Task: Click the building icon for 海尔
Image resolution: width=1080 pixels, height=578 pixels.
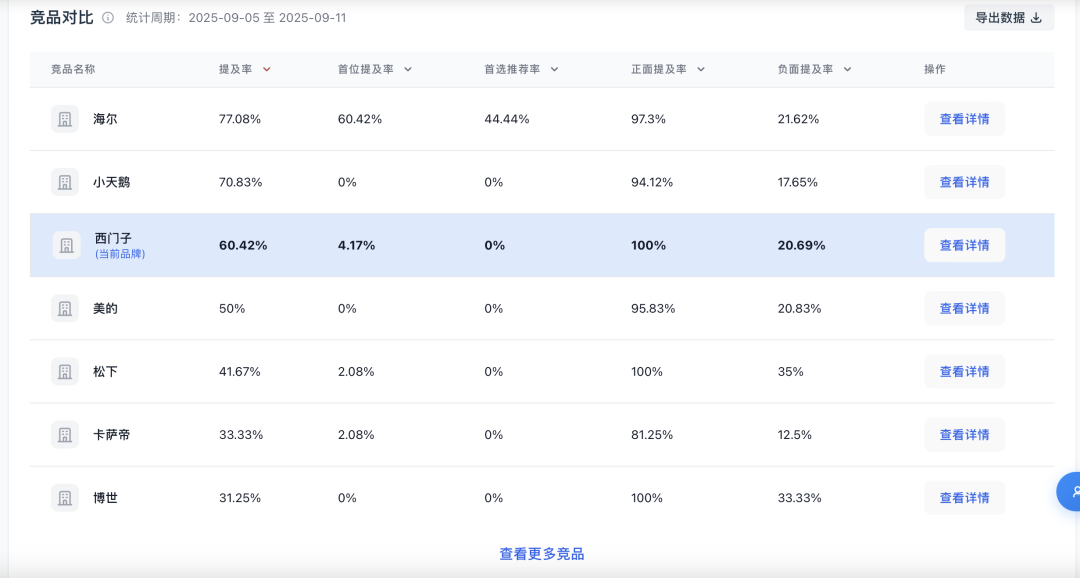Action: coord(65,119)
